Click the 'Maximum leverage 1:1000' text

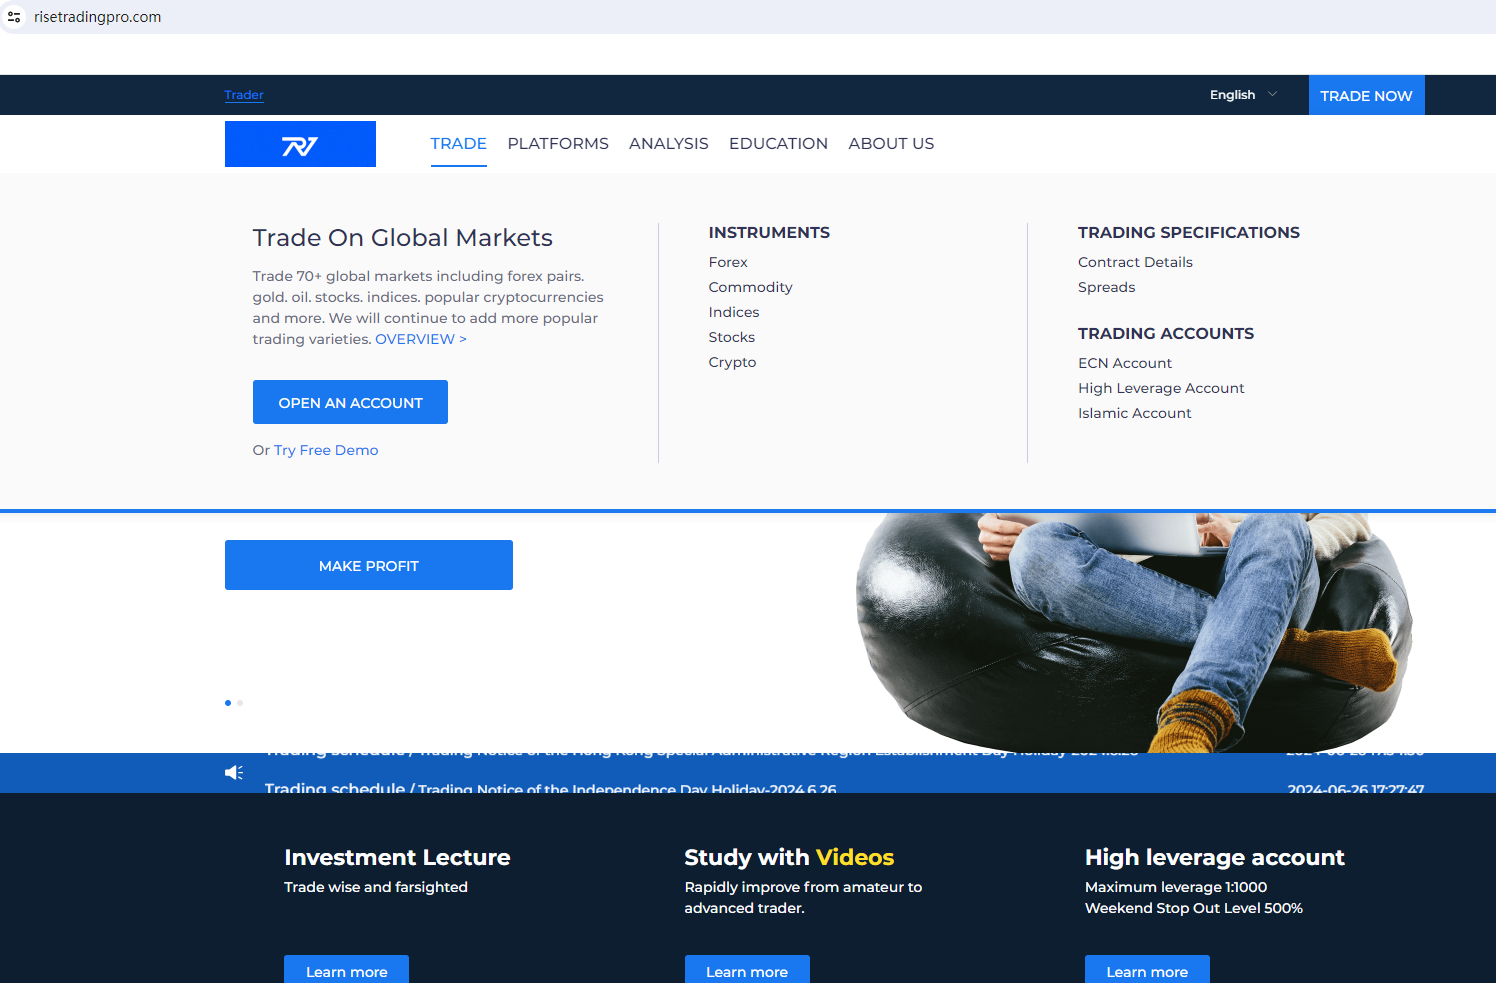(1176, 887)
